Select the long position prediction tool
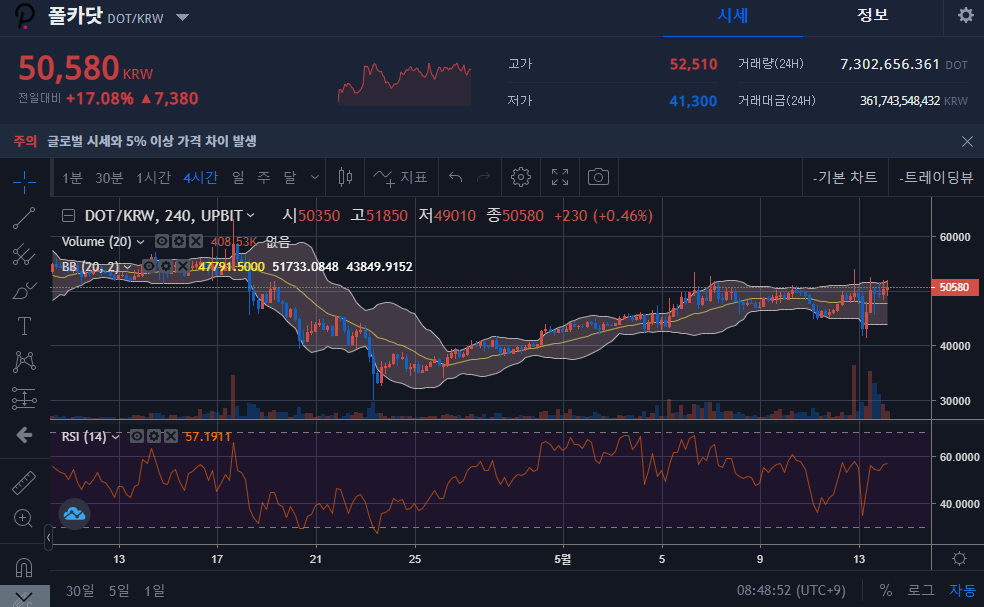This screenshot has width=984, height=607. coord(24,398)
